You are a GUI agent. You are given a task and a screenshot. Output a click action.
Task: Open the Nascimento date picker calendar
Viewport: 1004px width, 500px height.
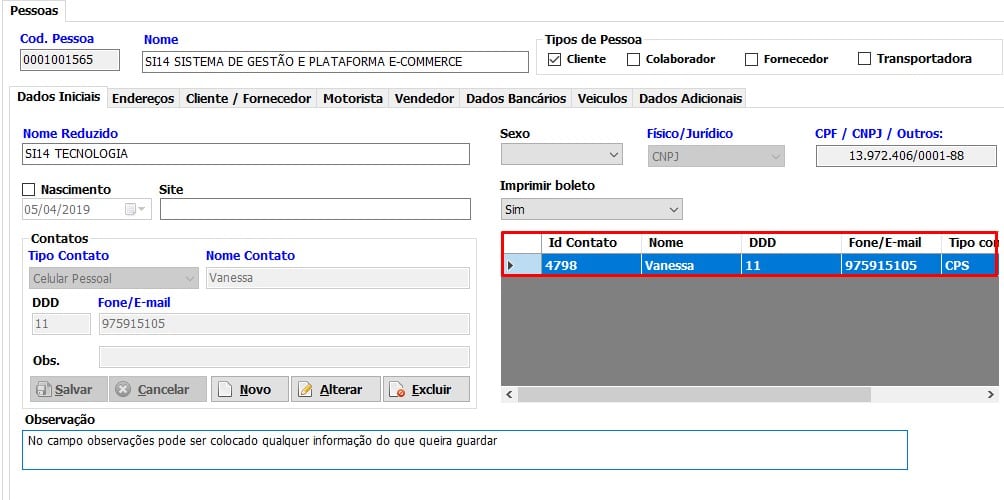[x=136, y=209]
